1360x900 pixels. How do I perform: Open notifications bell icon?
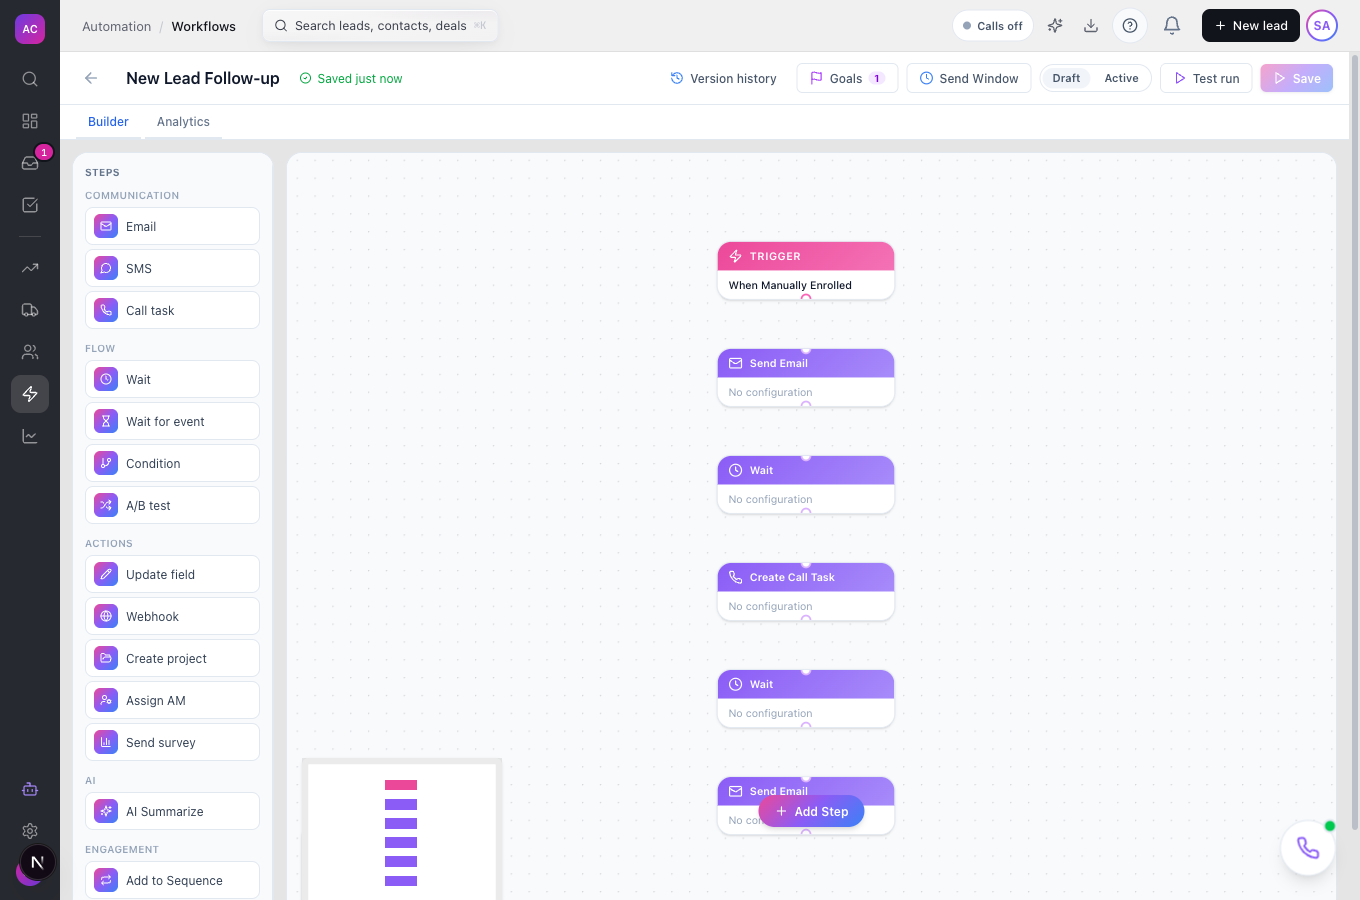coord(1172,26)
